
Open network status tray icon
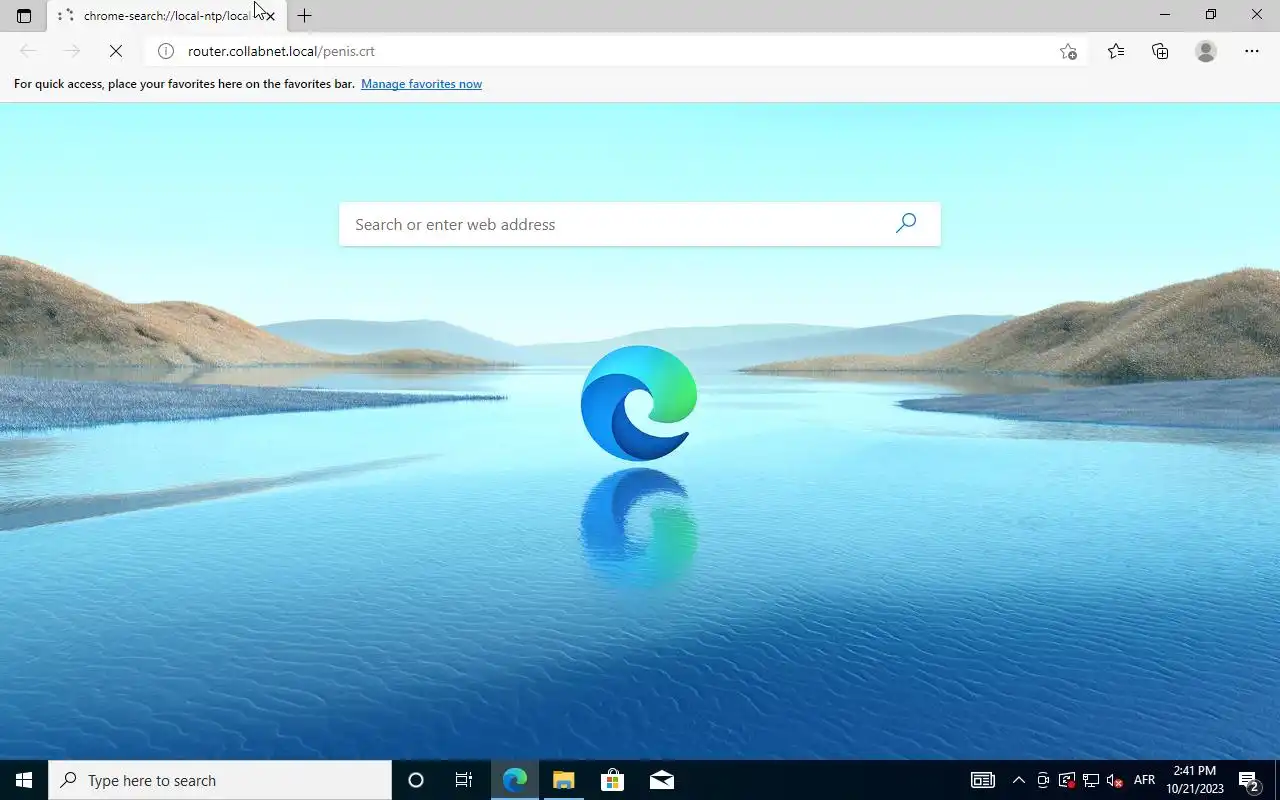1091,780
